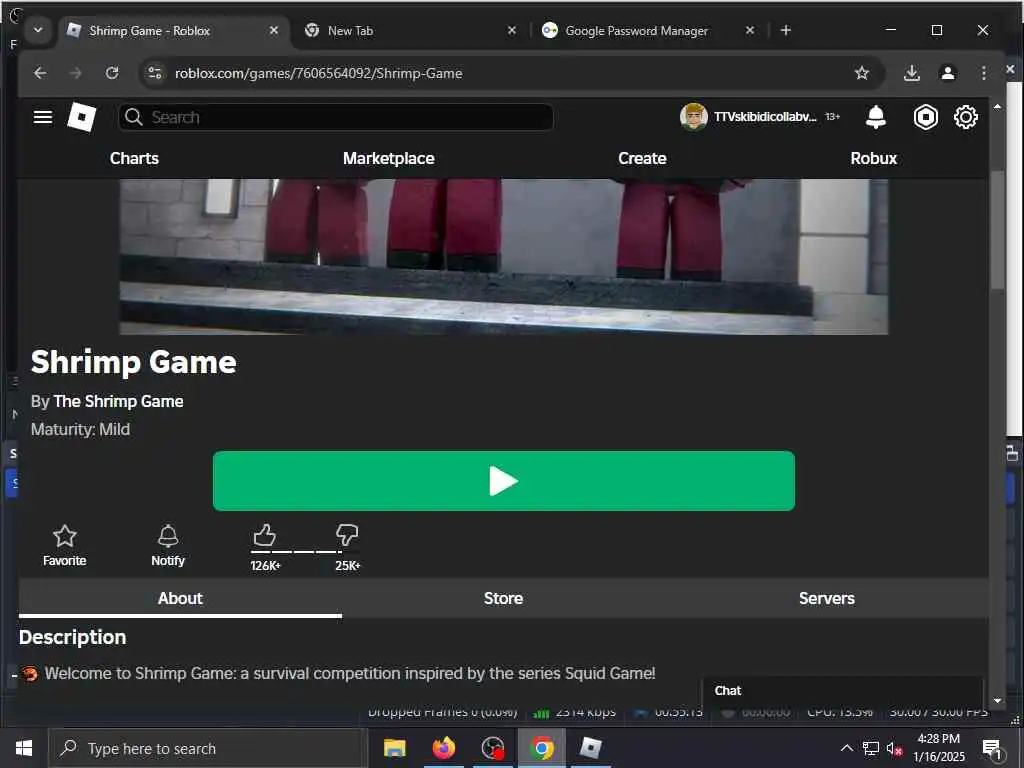Open the Store tab
The image size is (1024, 768).
tap(504, 598)
